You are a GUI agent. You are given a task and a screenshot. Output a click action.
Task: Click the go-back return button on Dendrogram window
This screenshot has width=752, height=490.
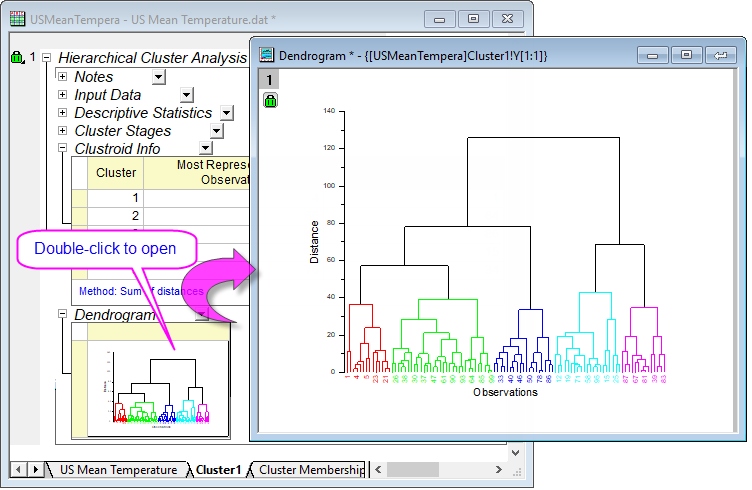720,55
